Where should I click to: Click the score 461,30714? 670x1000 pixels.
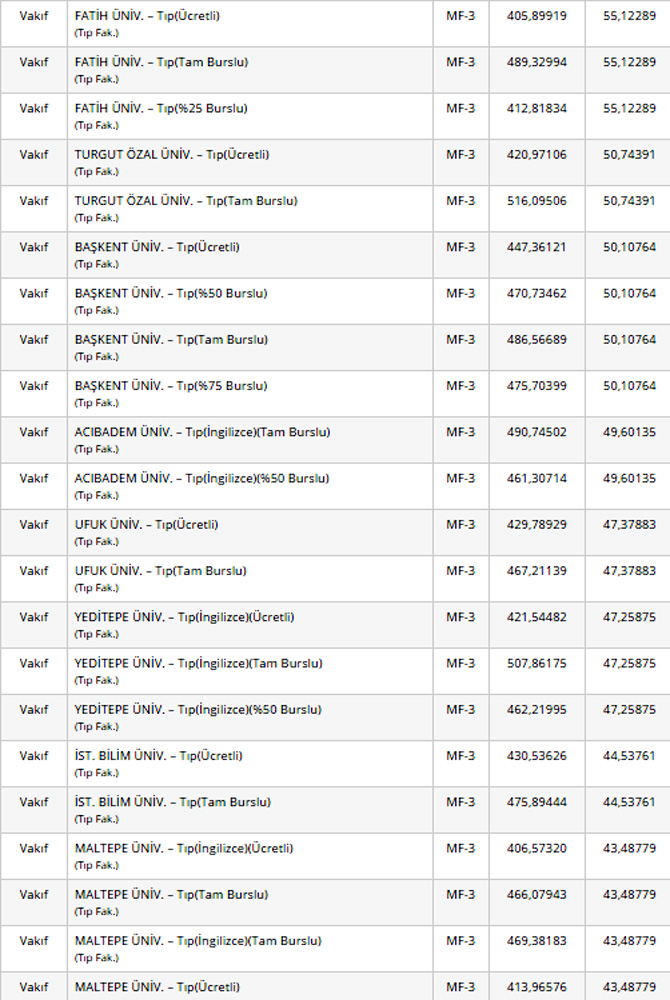click(x=537, y=478)
